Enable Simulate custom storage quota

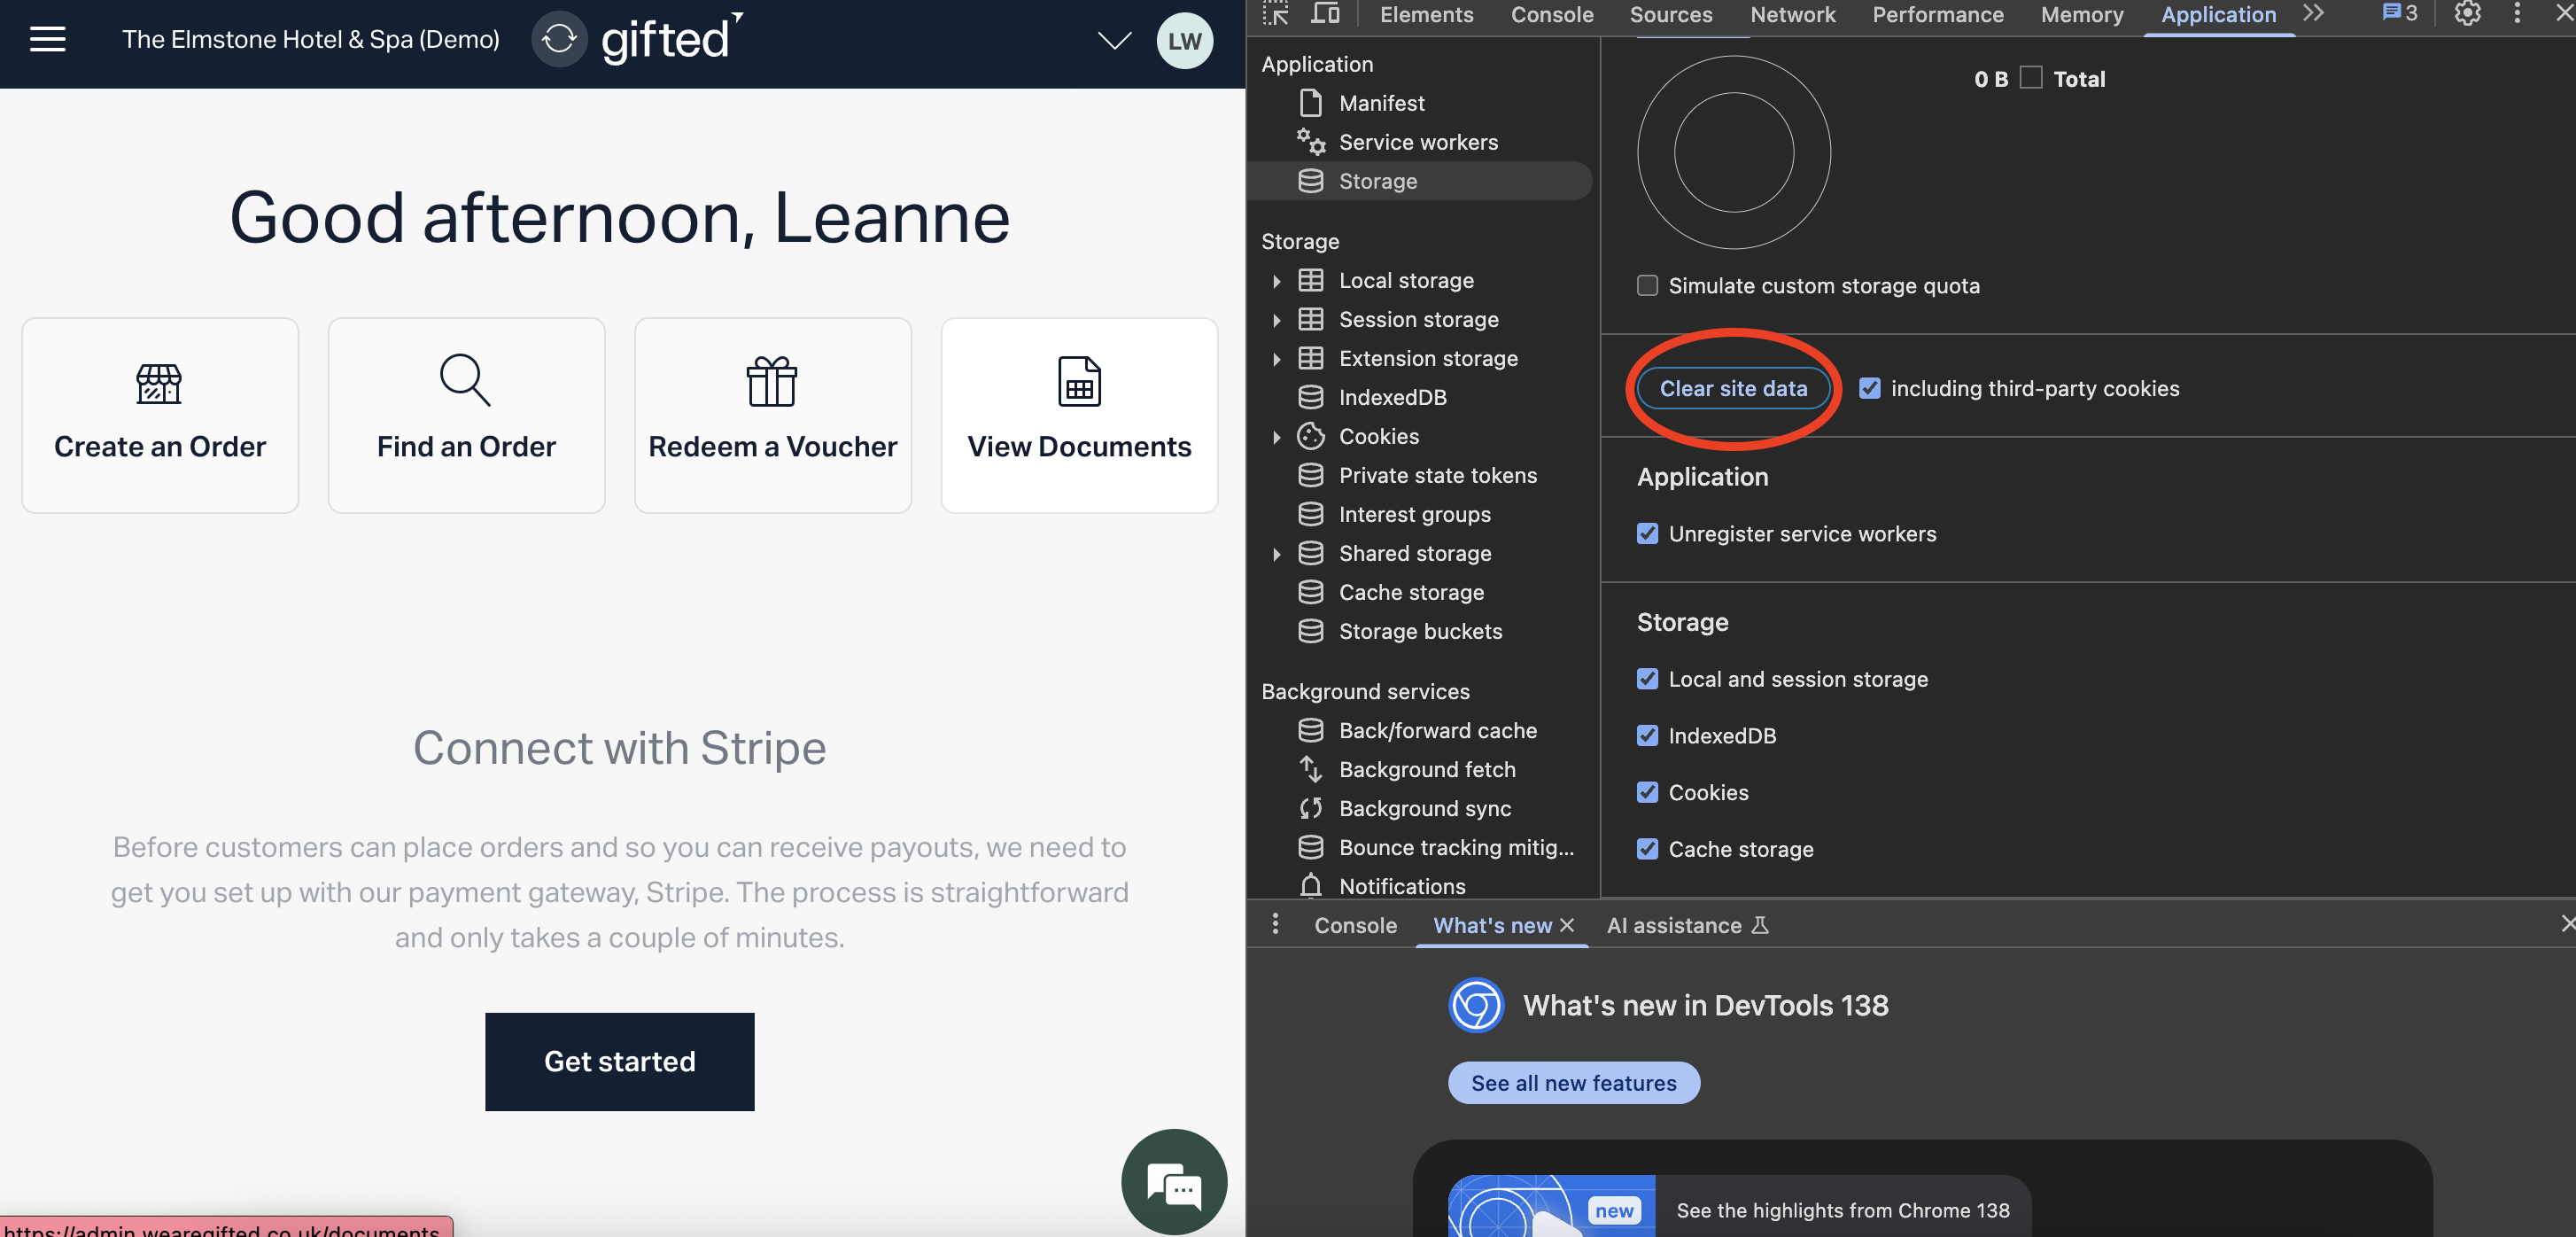pos(1647,286)
